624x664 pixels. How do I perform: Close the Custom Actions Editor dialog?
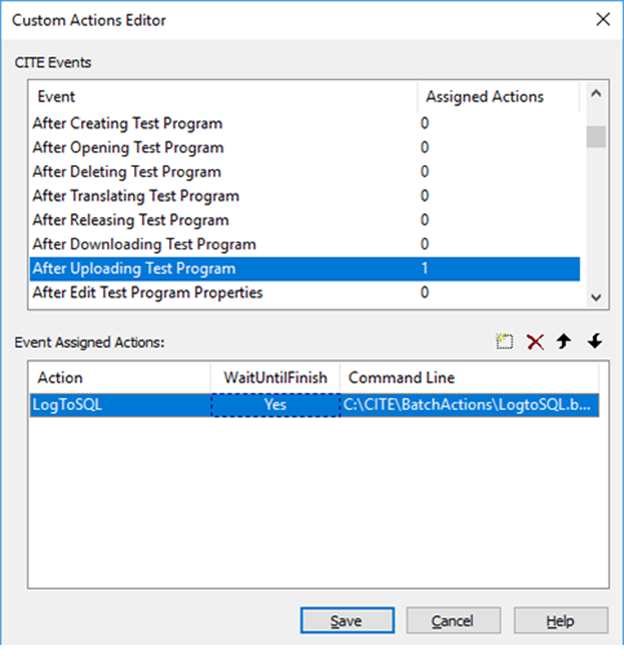(603, 19)
